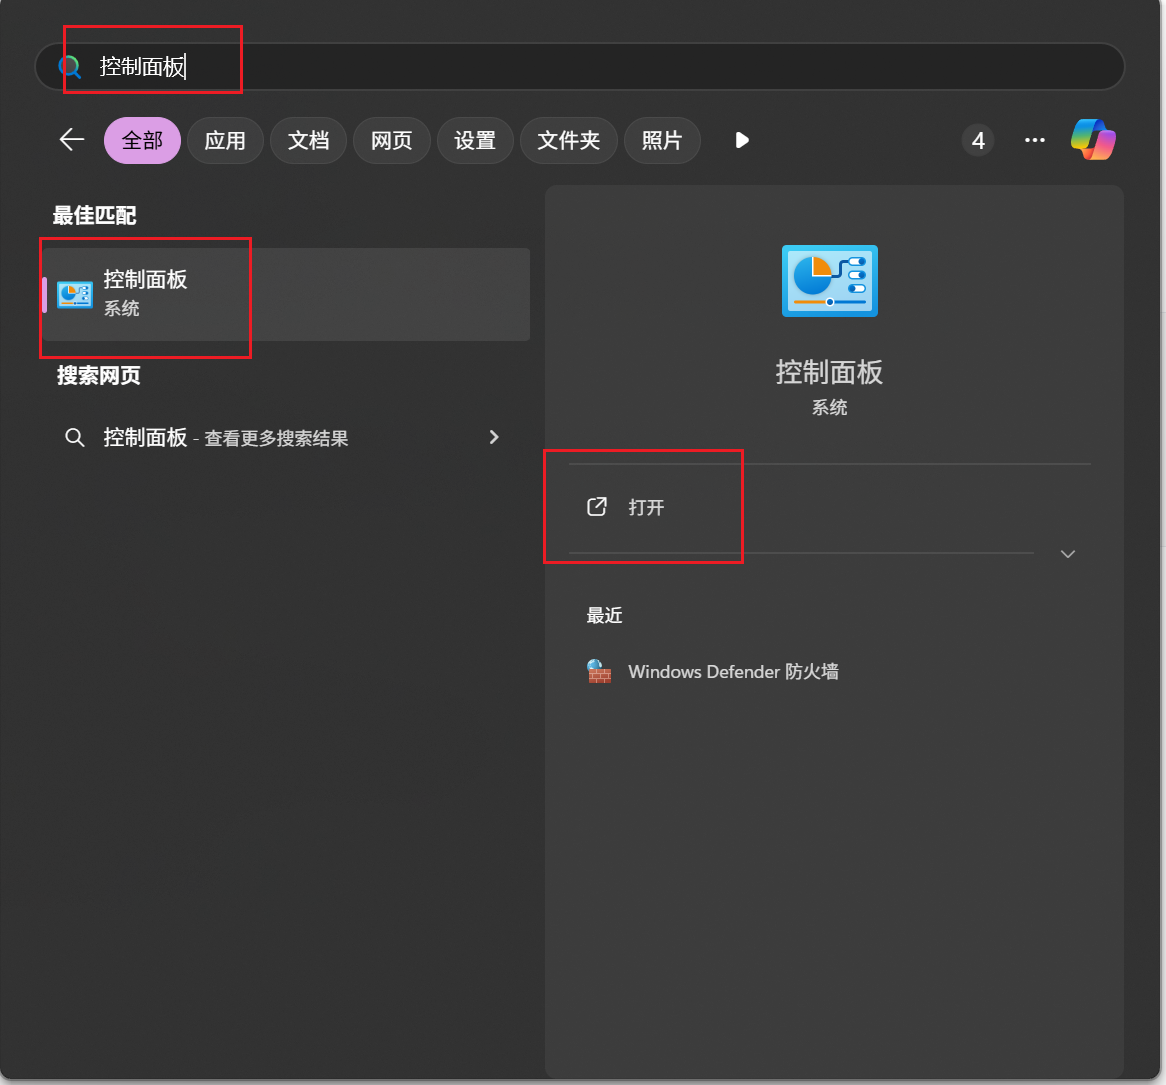Switch to the 网页 filter tab
The height and width of the screenshot is (1085, 1166).
pyautogui.click(x=391, y=141)
